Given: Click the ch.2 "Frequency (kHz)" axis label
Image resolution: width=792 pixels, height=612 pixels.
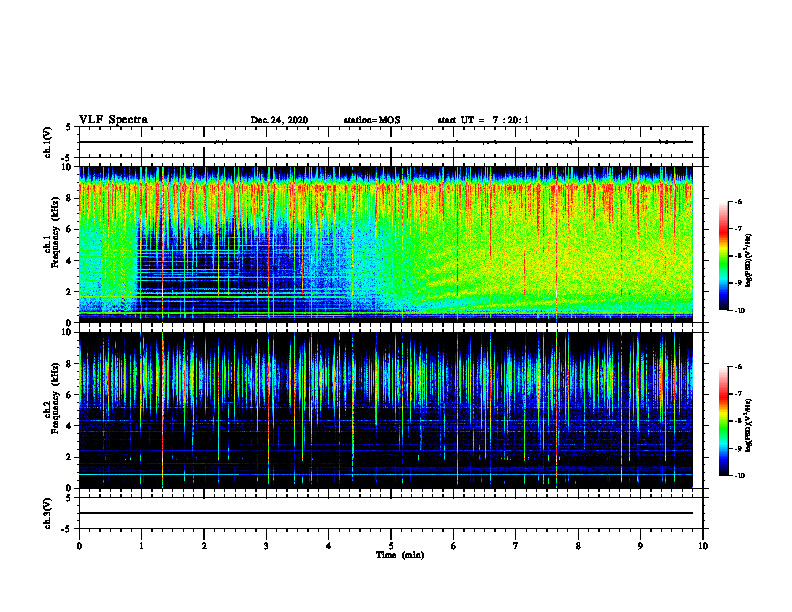Looking at the screenshot, I should point(55,398).
